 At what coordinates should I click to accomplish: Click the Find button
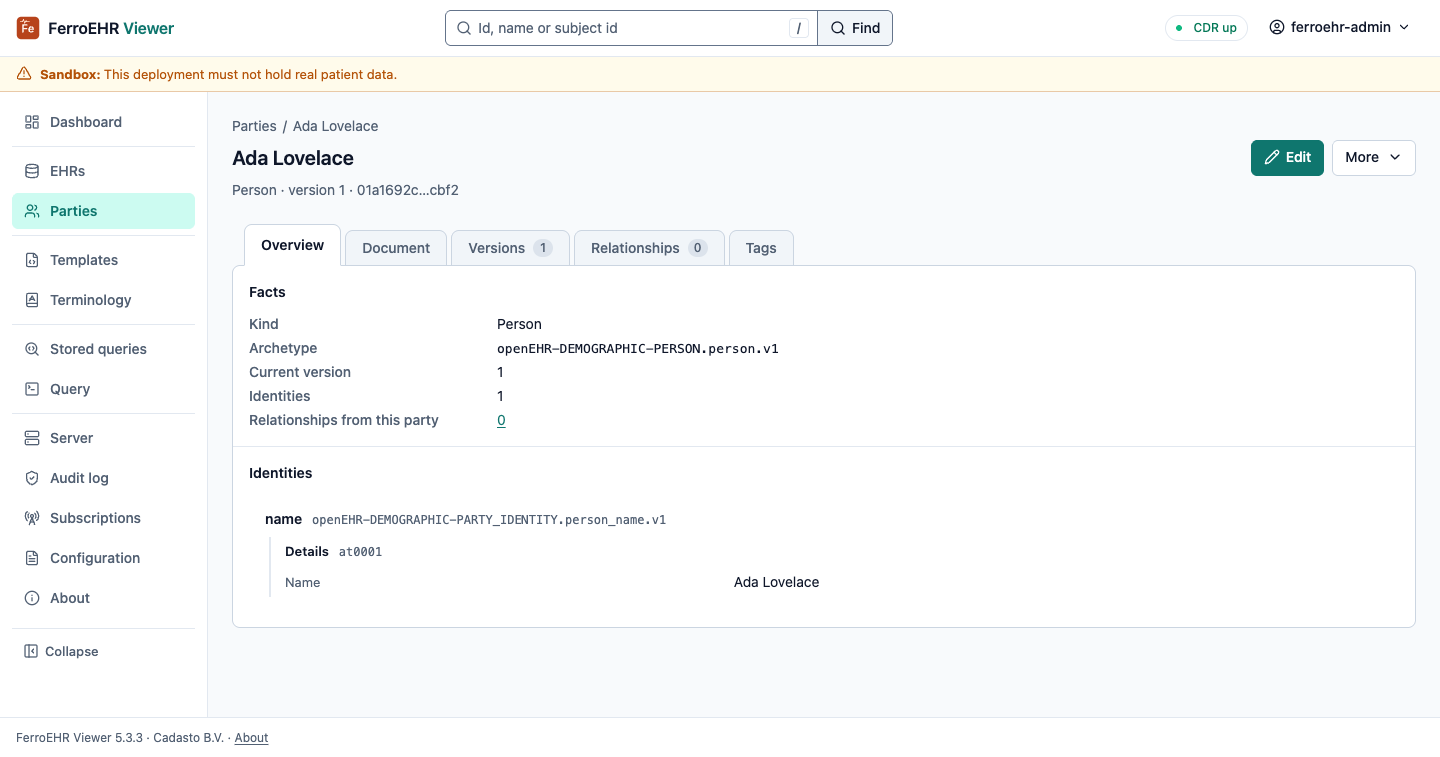(855, 28)
